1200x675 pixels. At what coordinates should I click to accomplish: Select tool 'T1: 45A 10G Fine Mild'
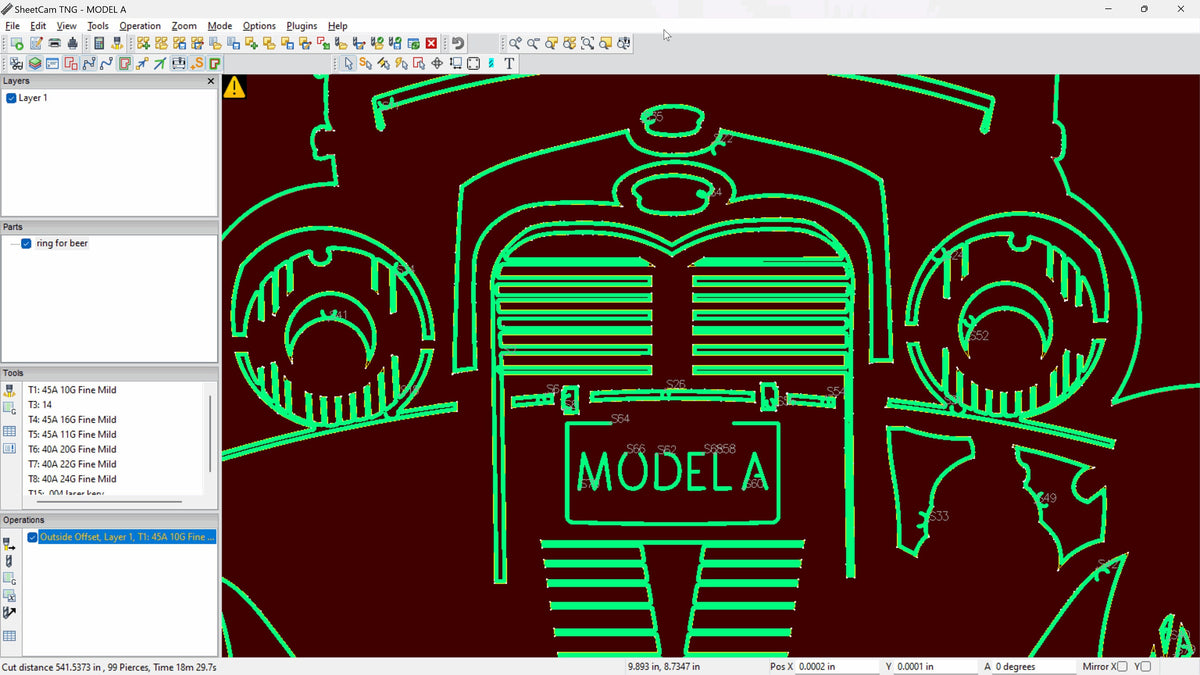[x=72, y=390]
